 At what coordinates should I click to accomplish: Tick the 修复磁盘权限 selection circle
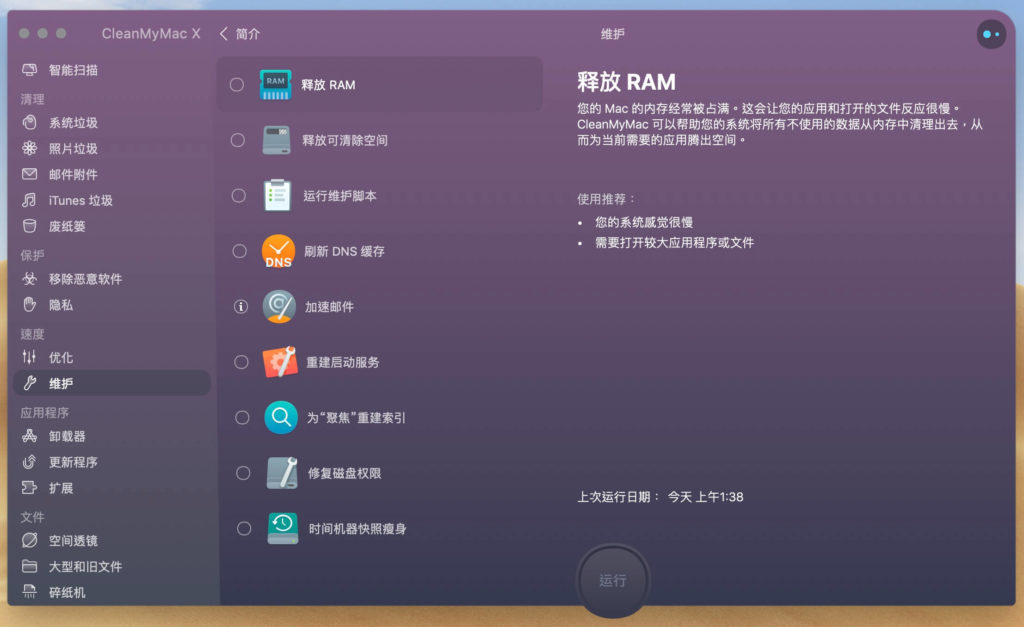point(243,473)
